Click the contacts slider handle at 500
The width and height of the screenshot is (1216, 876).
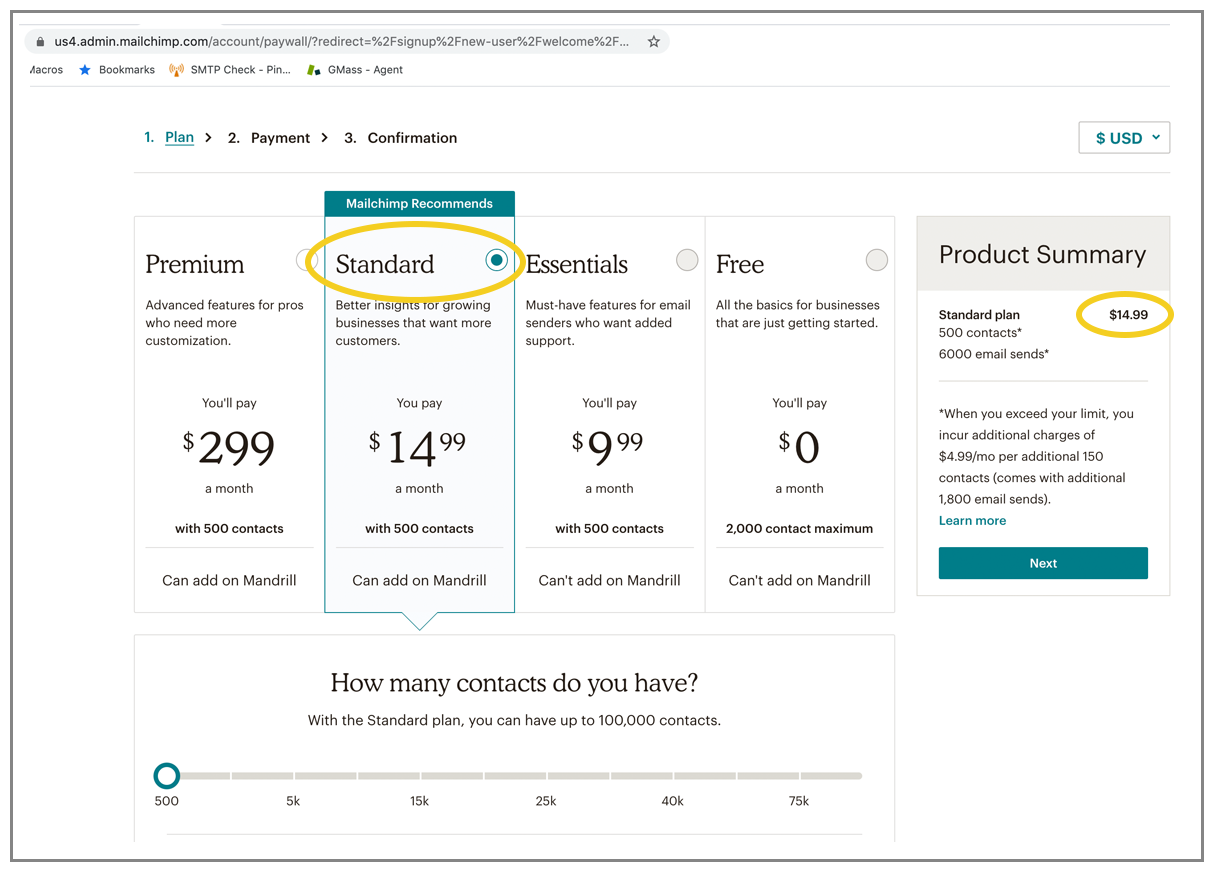pos(167,775)
